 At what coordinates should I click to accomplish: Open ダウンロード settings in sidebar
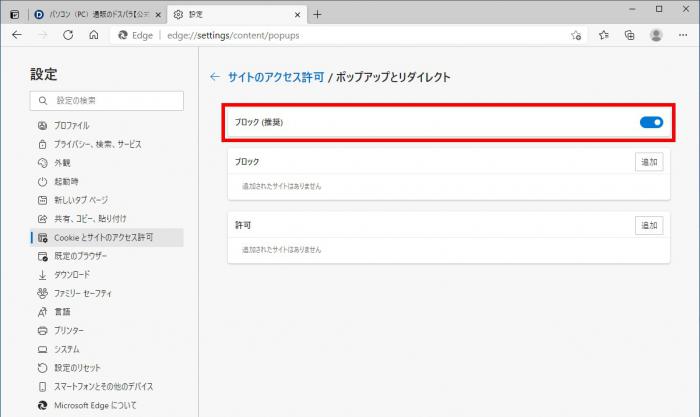coord(107,275)
